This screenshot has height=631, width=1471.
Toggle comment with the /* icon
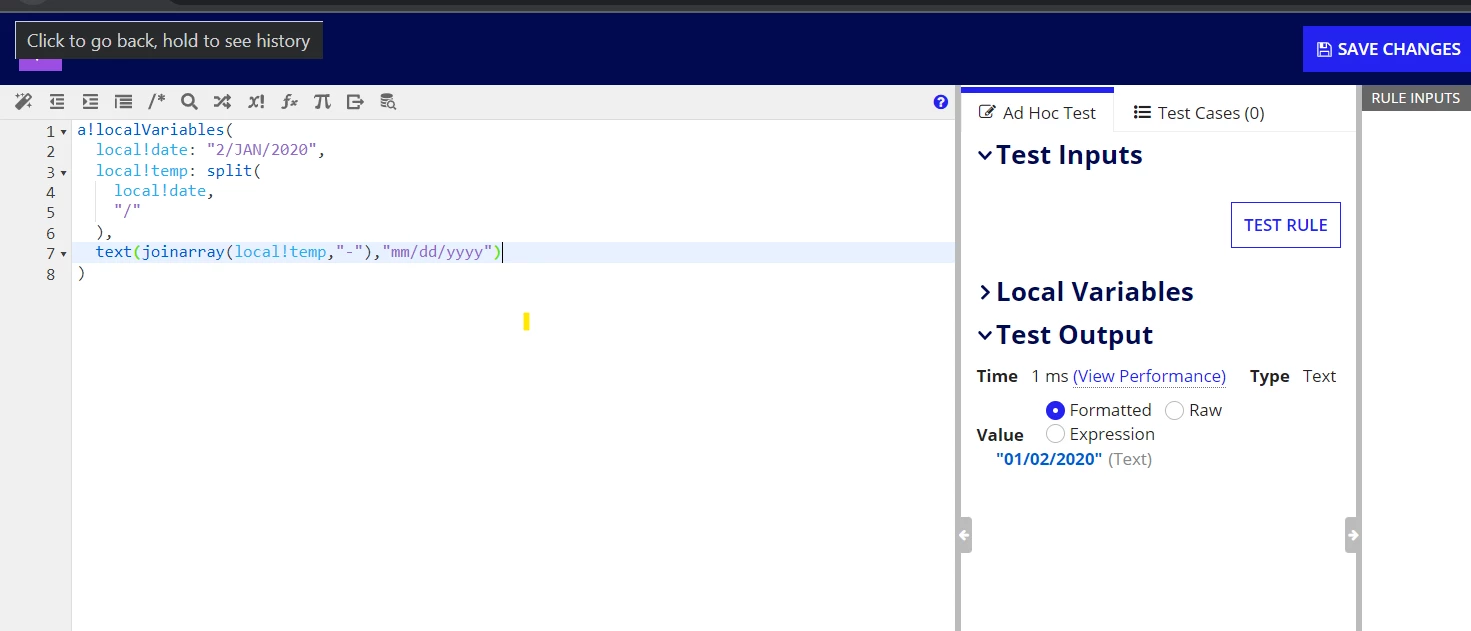(157, 101)
